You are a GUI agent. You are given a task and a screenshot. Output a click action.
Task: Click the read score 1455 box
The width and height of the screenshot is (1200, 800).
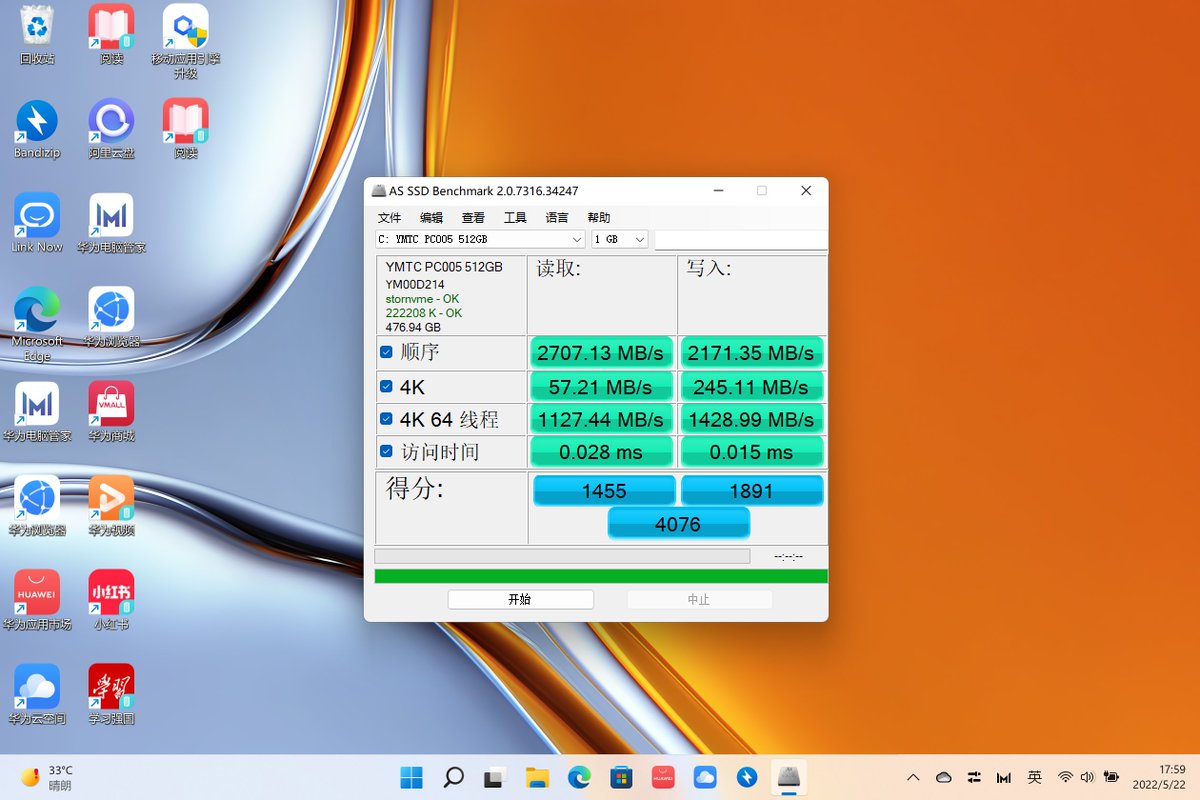coord(604,491)
